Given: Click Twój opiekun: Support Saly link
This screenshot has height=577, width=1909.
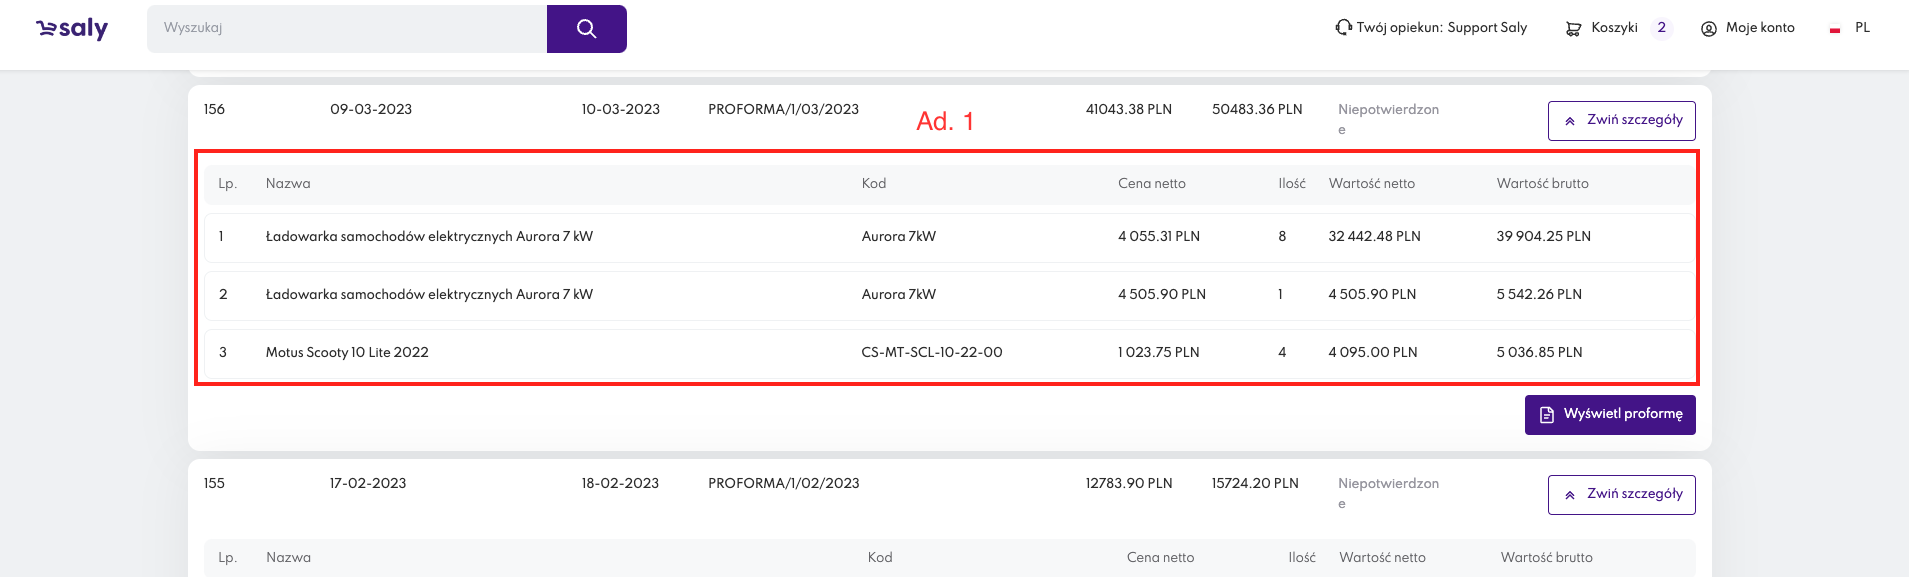Looking at the screenshot, I should click(1441, 28).
